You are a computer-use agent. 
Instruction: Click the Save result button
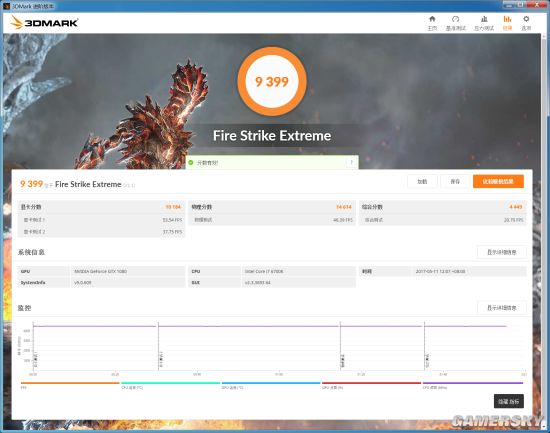point(455,181)
